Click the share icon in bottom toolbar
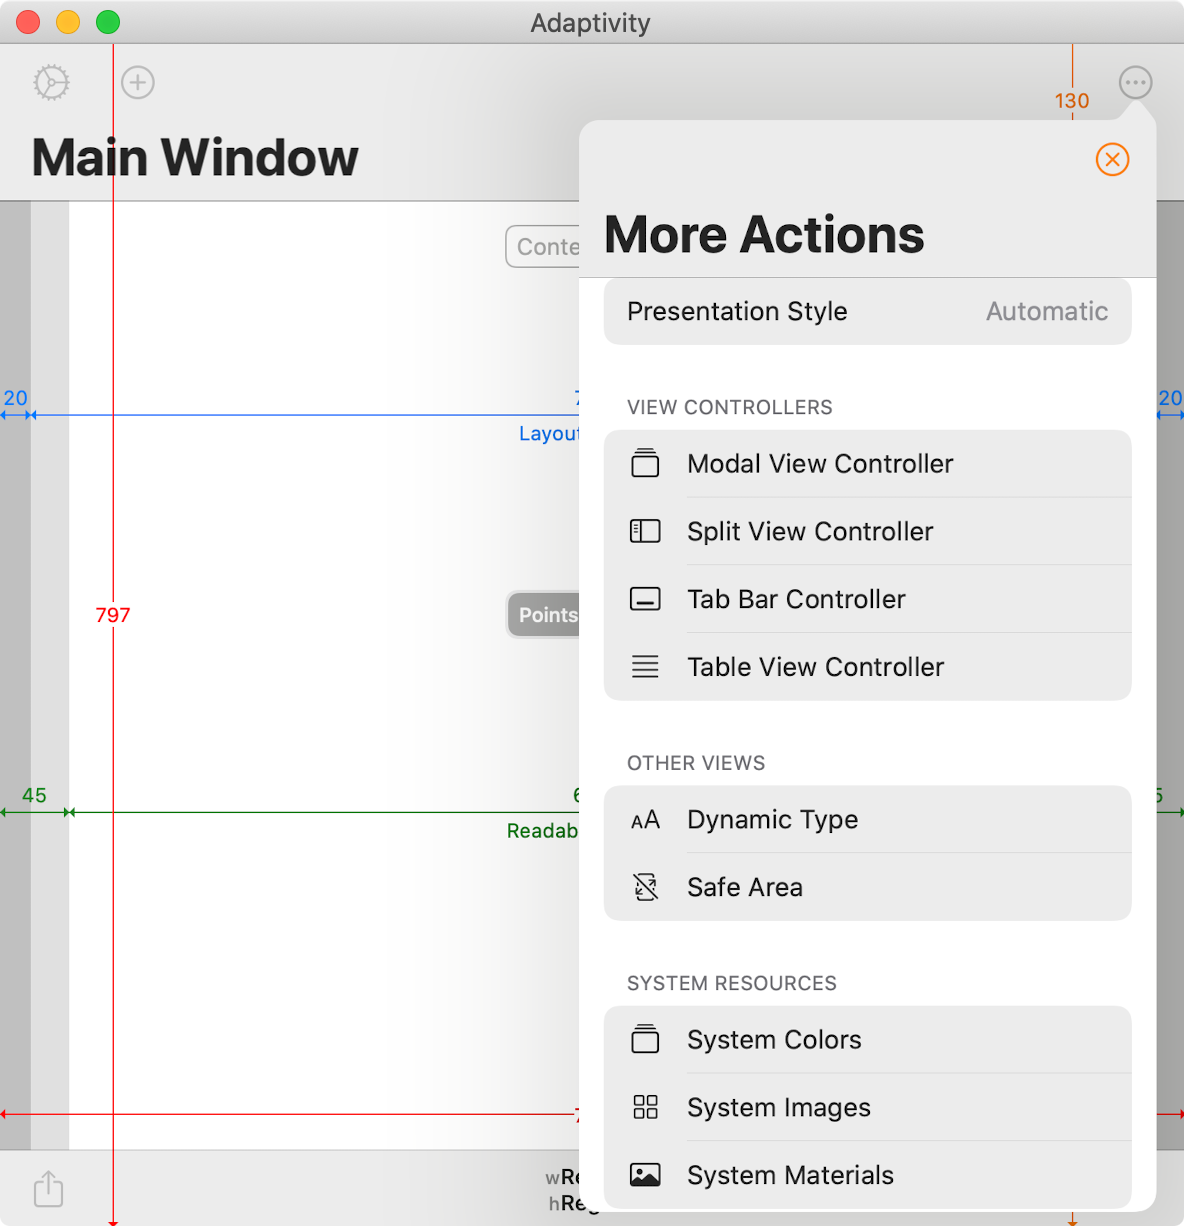Image resolution: width=1184 pixels, height=1226 pixels. click(48, 1188)
